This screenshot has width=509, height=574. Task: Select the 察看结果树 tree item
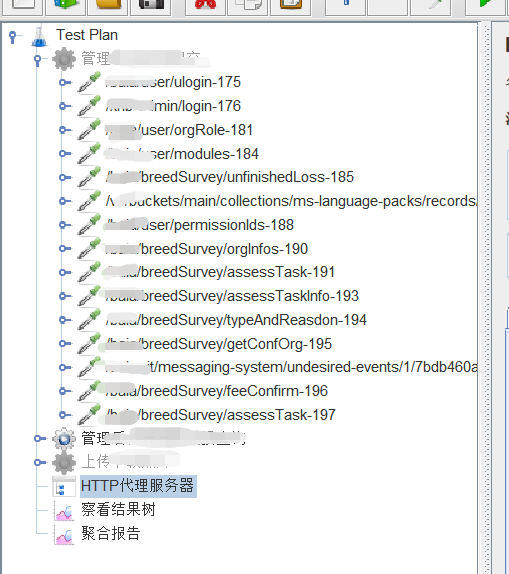118,510
